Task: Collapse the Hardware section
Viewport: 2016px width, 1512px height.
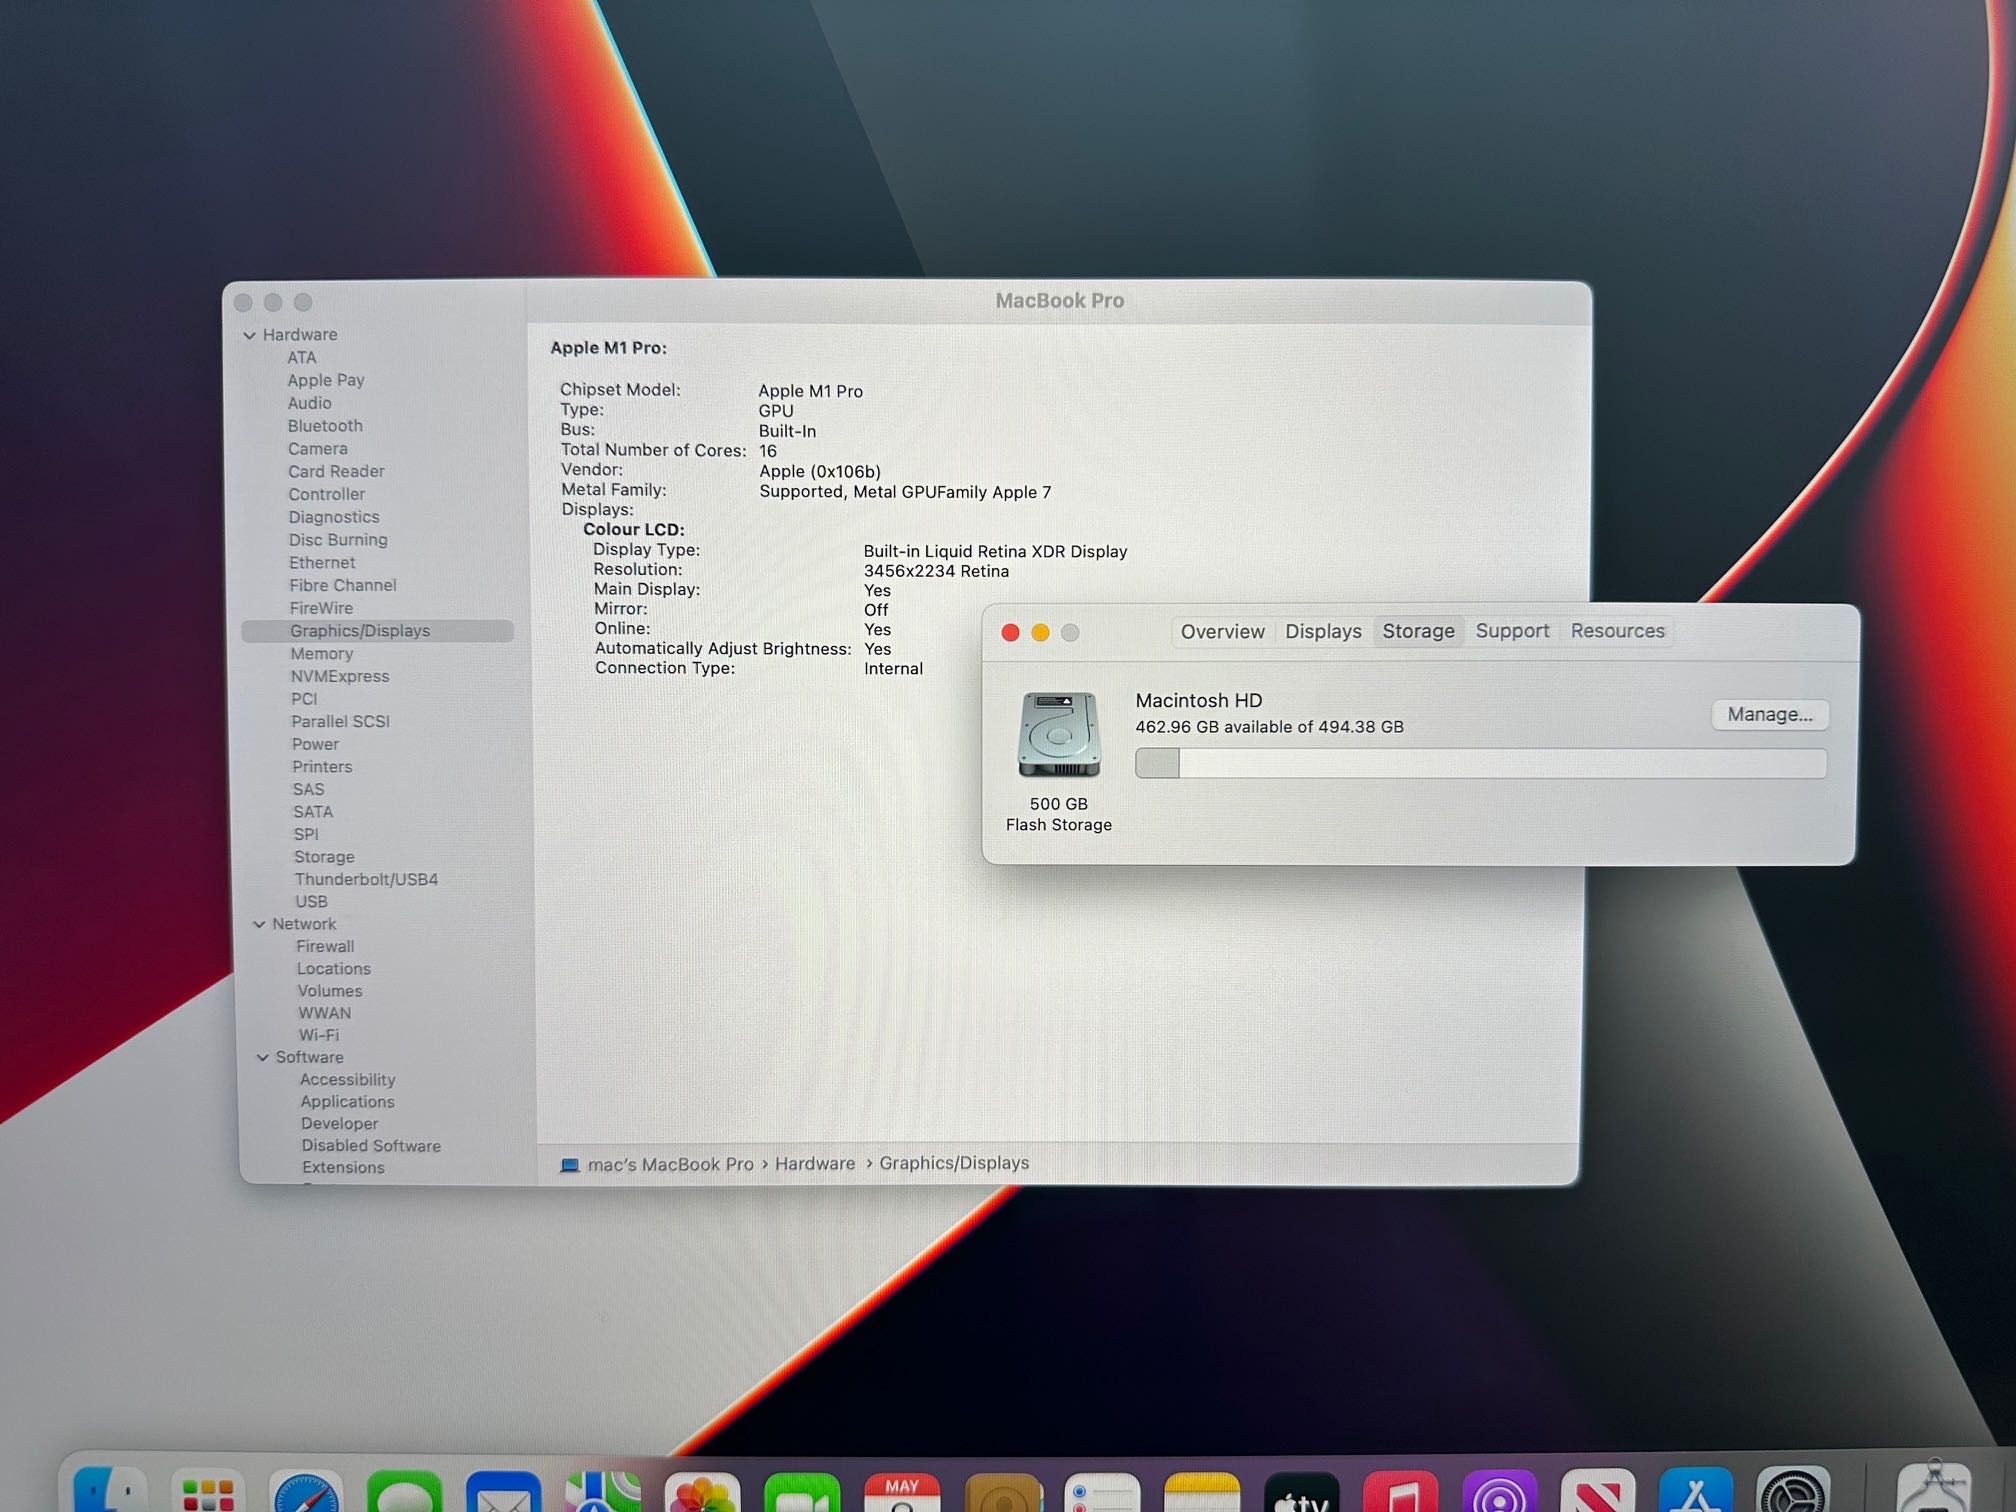Action: tap(249, 335)
